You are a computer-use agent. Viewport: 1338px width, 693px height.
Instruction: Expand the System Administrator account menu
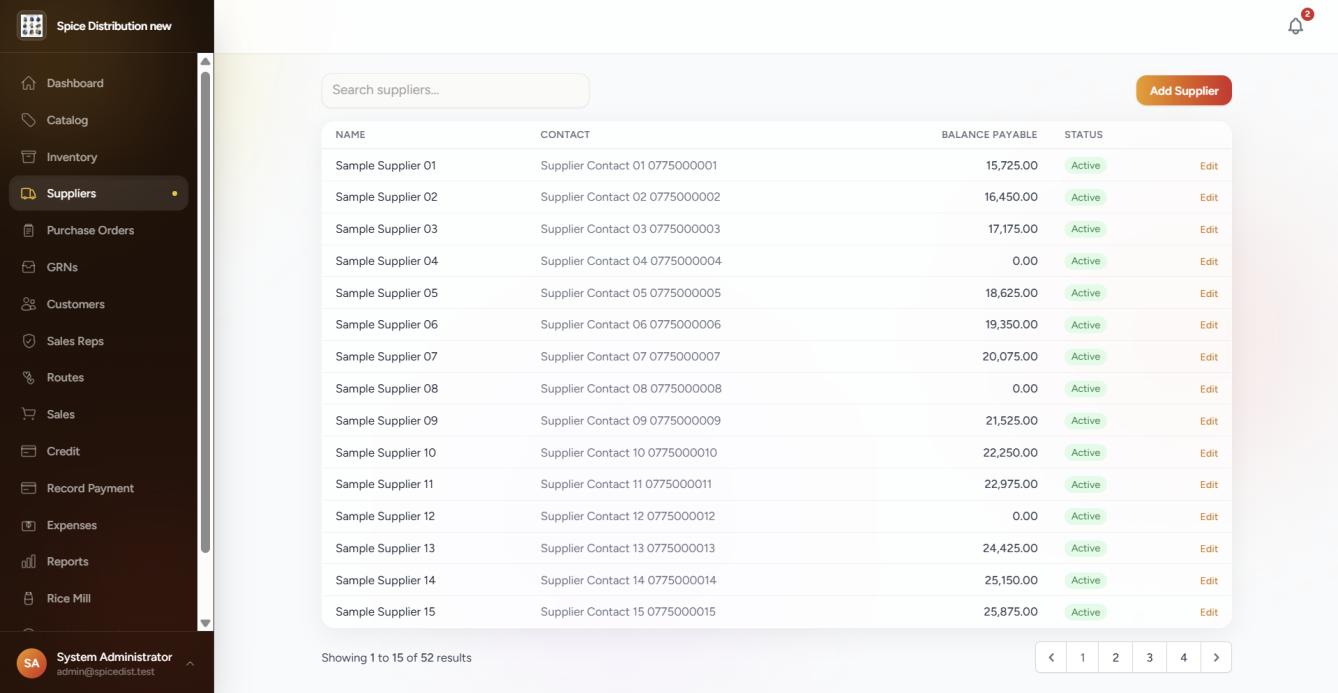click(x=106, y=663)
